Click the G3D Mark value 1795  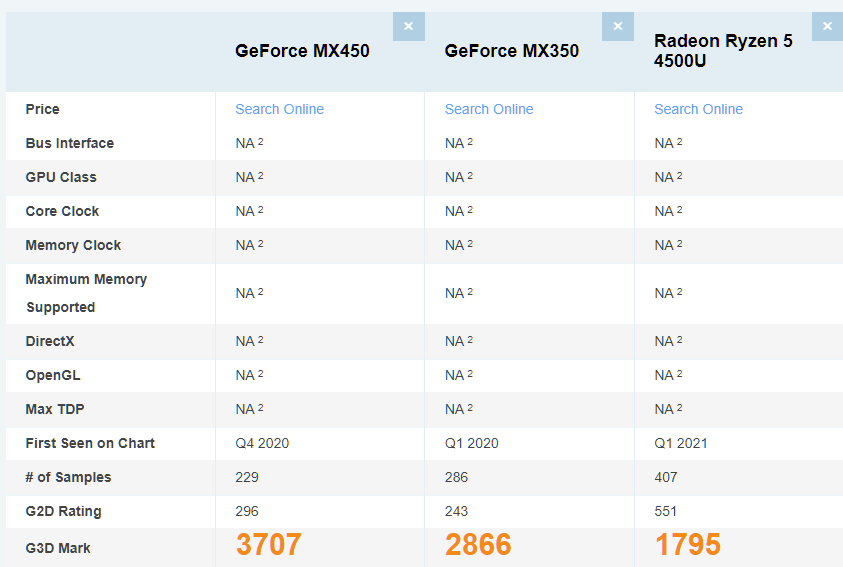[688, 544]
